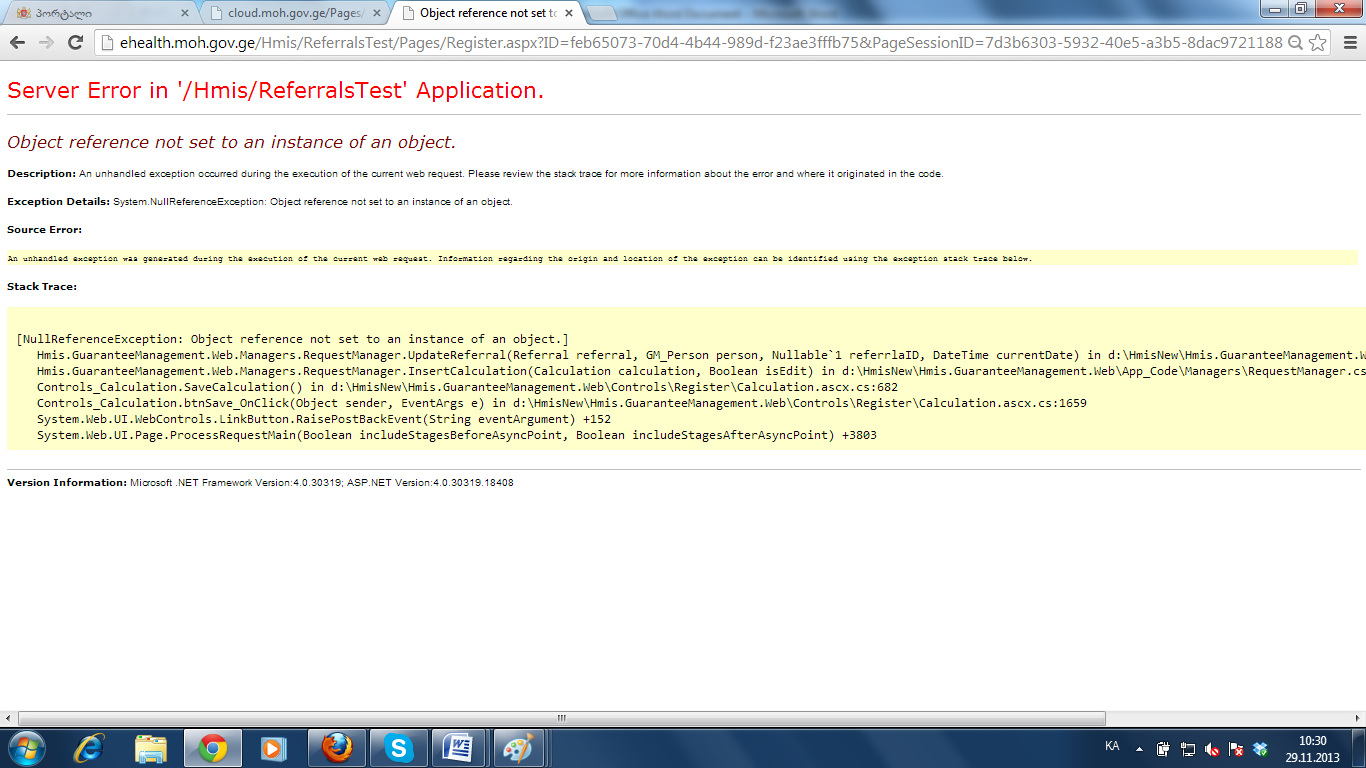Screen dimensions: 1366x768
Task: Switch to the first Georgian portal tab
Action: tap(95, 13)
